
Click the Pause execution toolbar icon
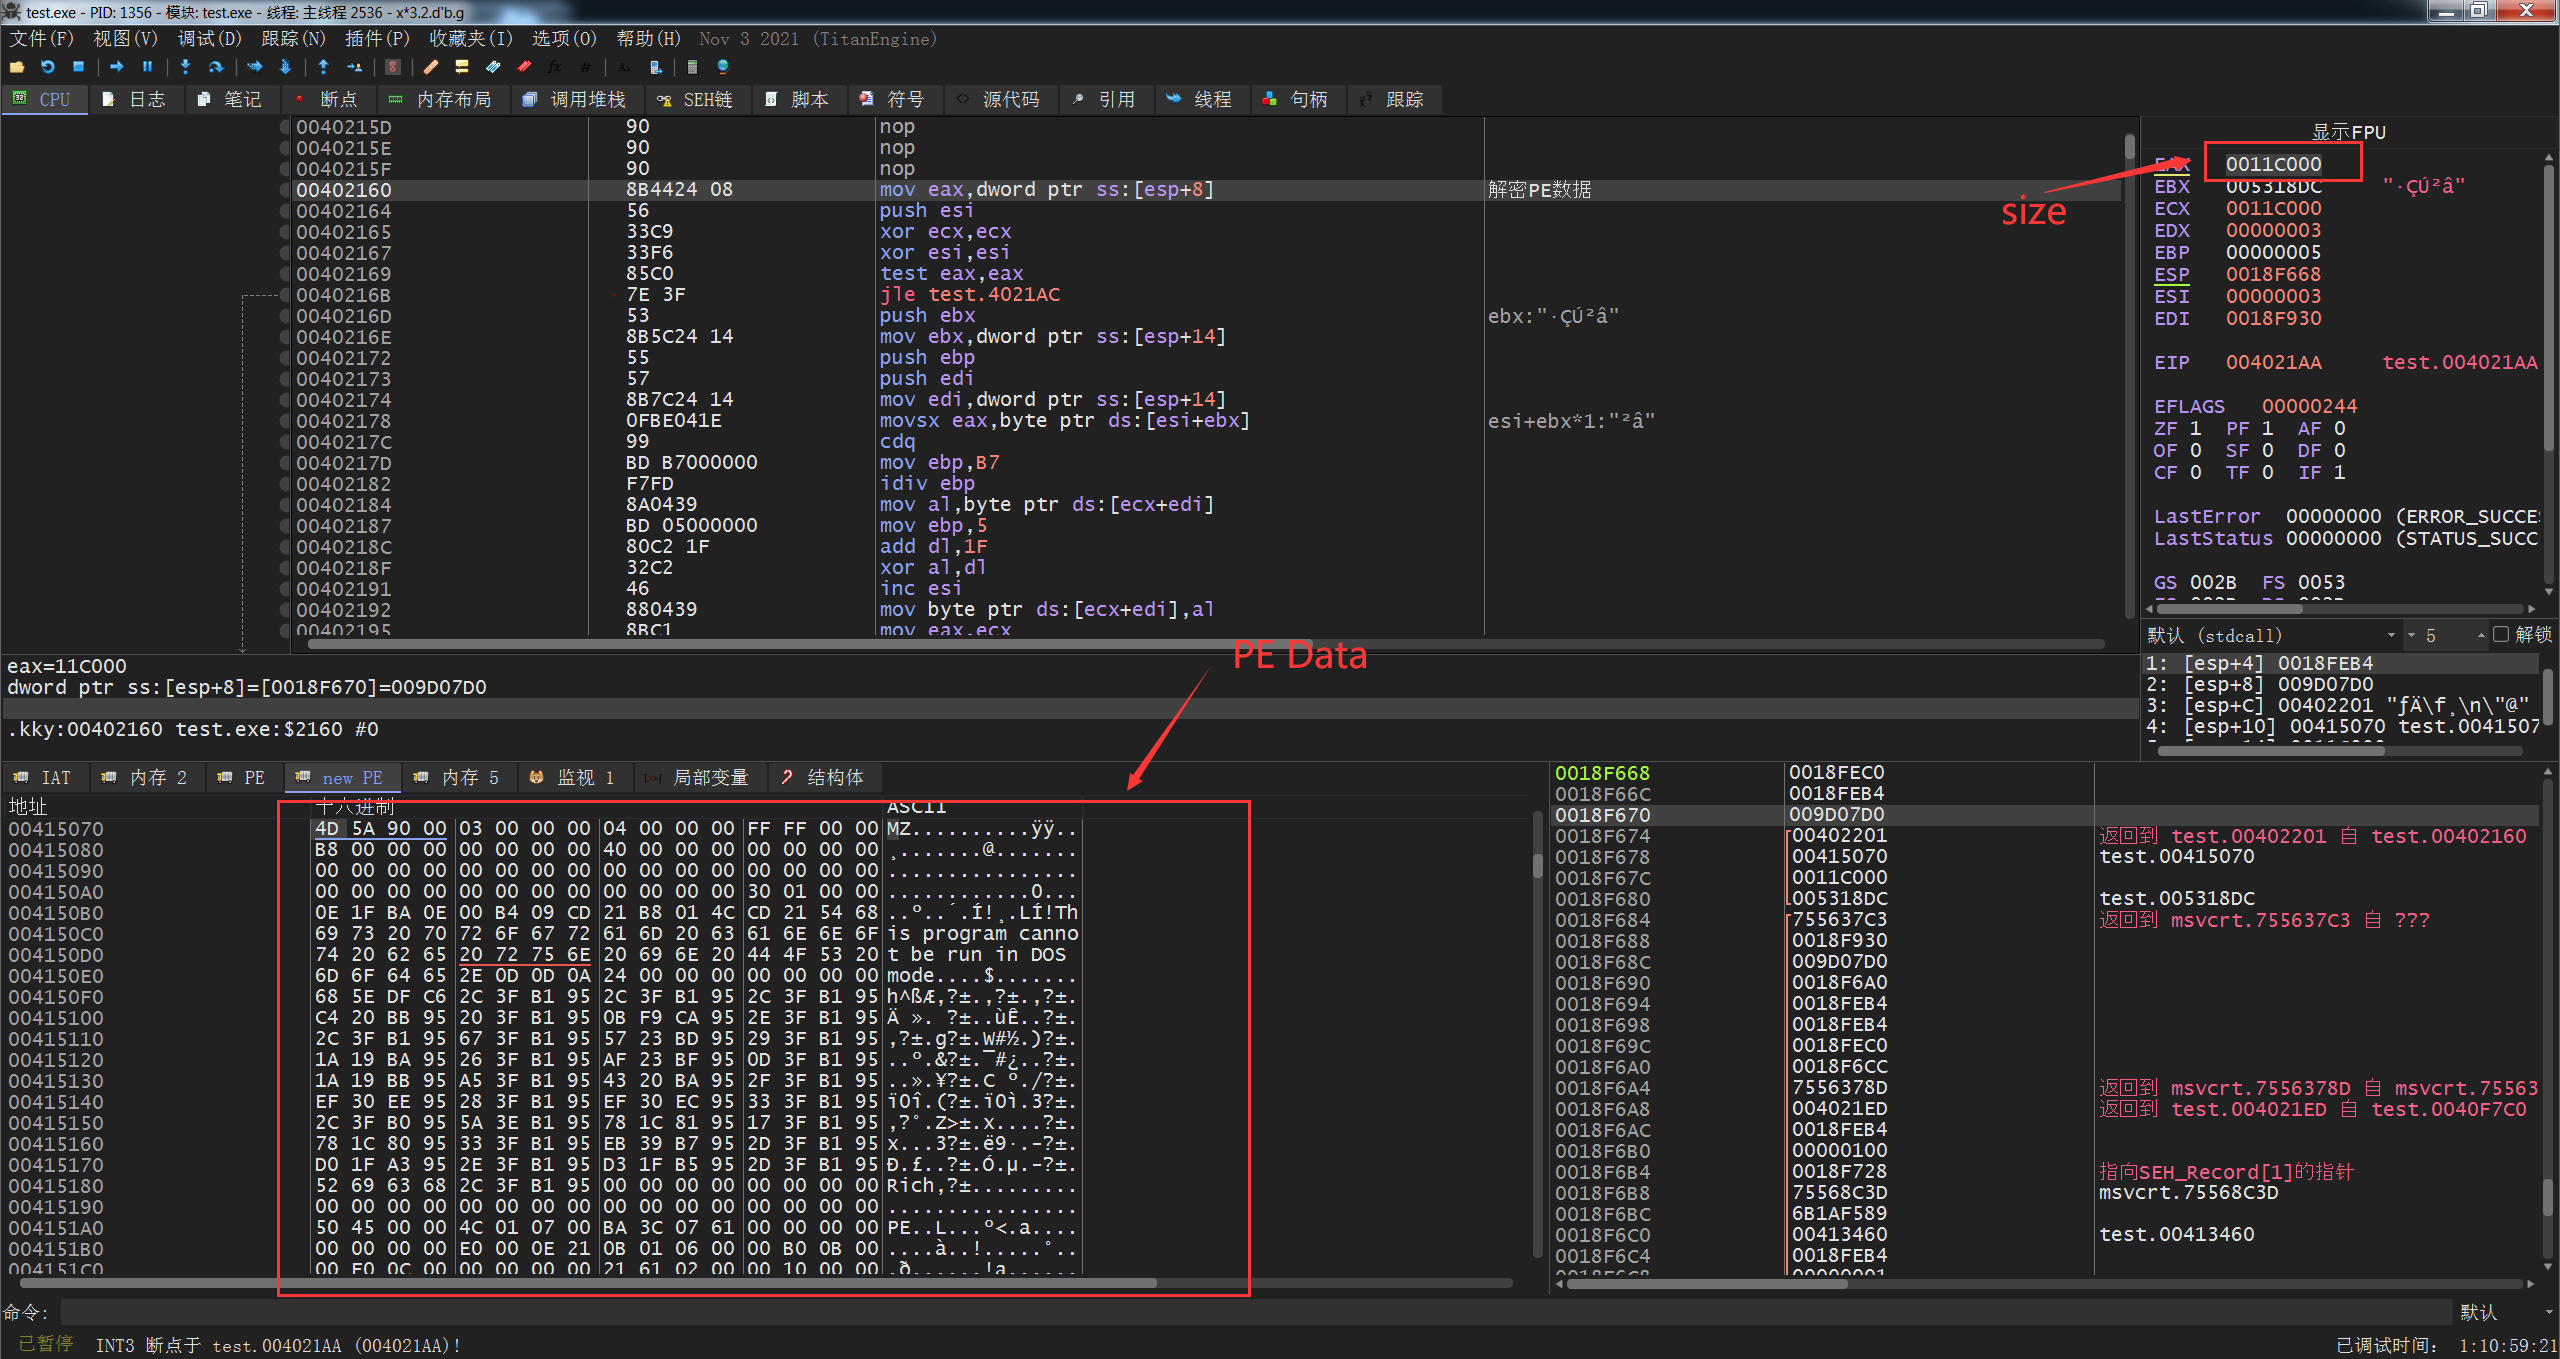tap(147, 67)
